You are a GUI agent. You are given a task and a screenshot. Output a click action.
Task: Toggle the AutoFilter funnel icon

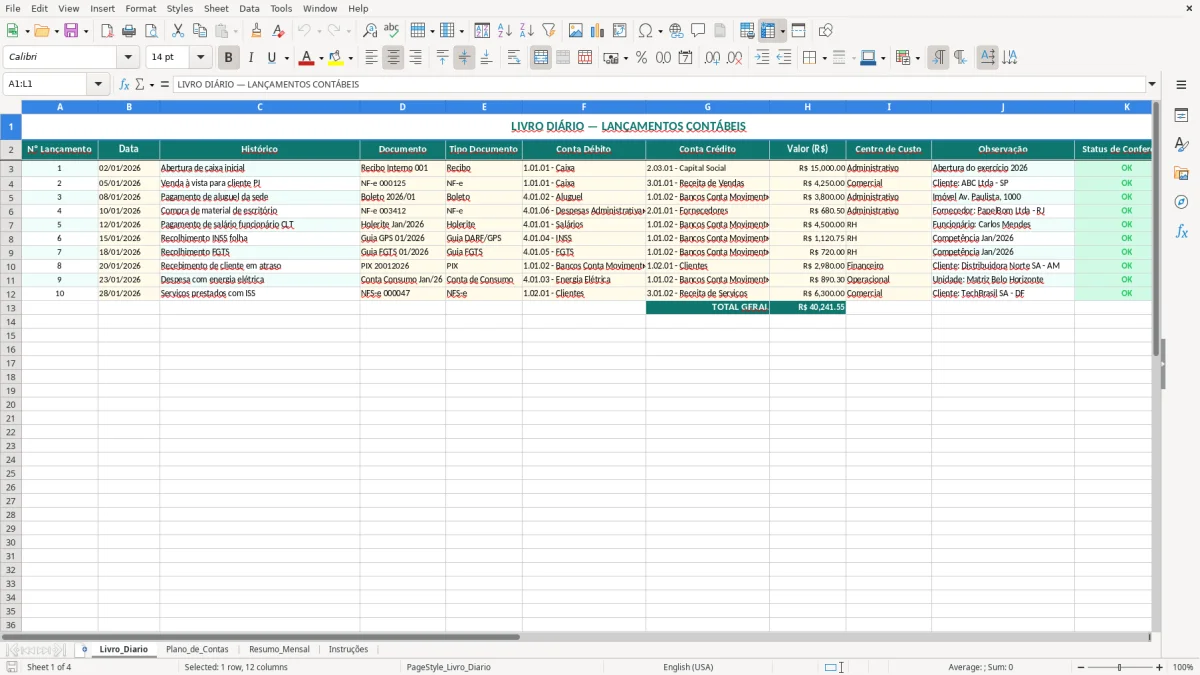(x=548, y=31)
